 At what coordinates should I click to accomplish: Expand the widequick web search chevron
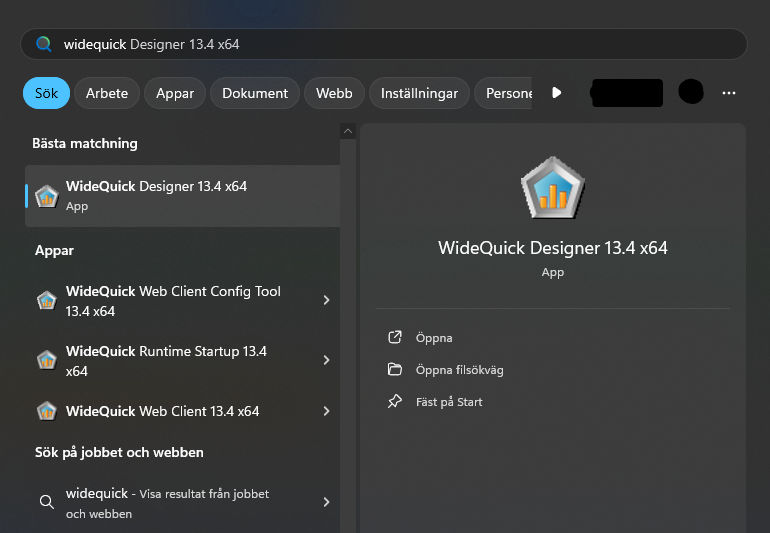point(327,502)
